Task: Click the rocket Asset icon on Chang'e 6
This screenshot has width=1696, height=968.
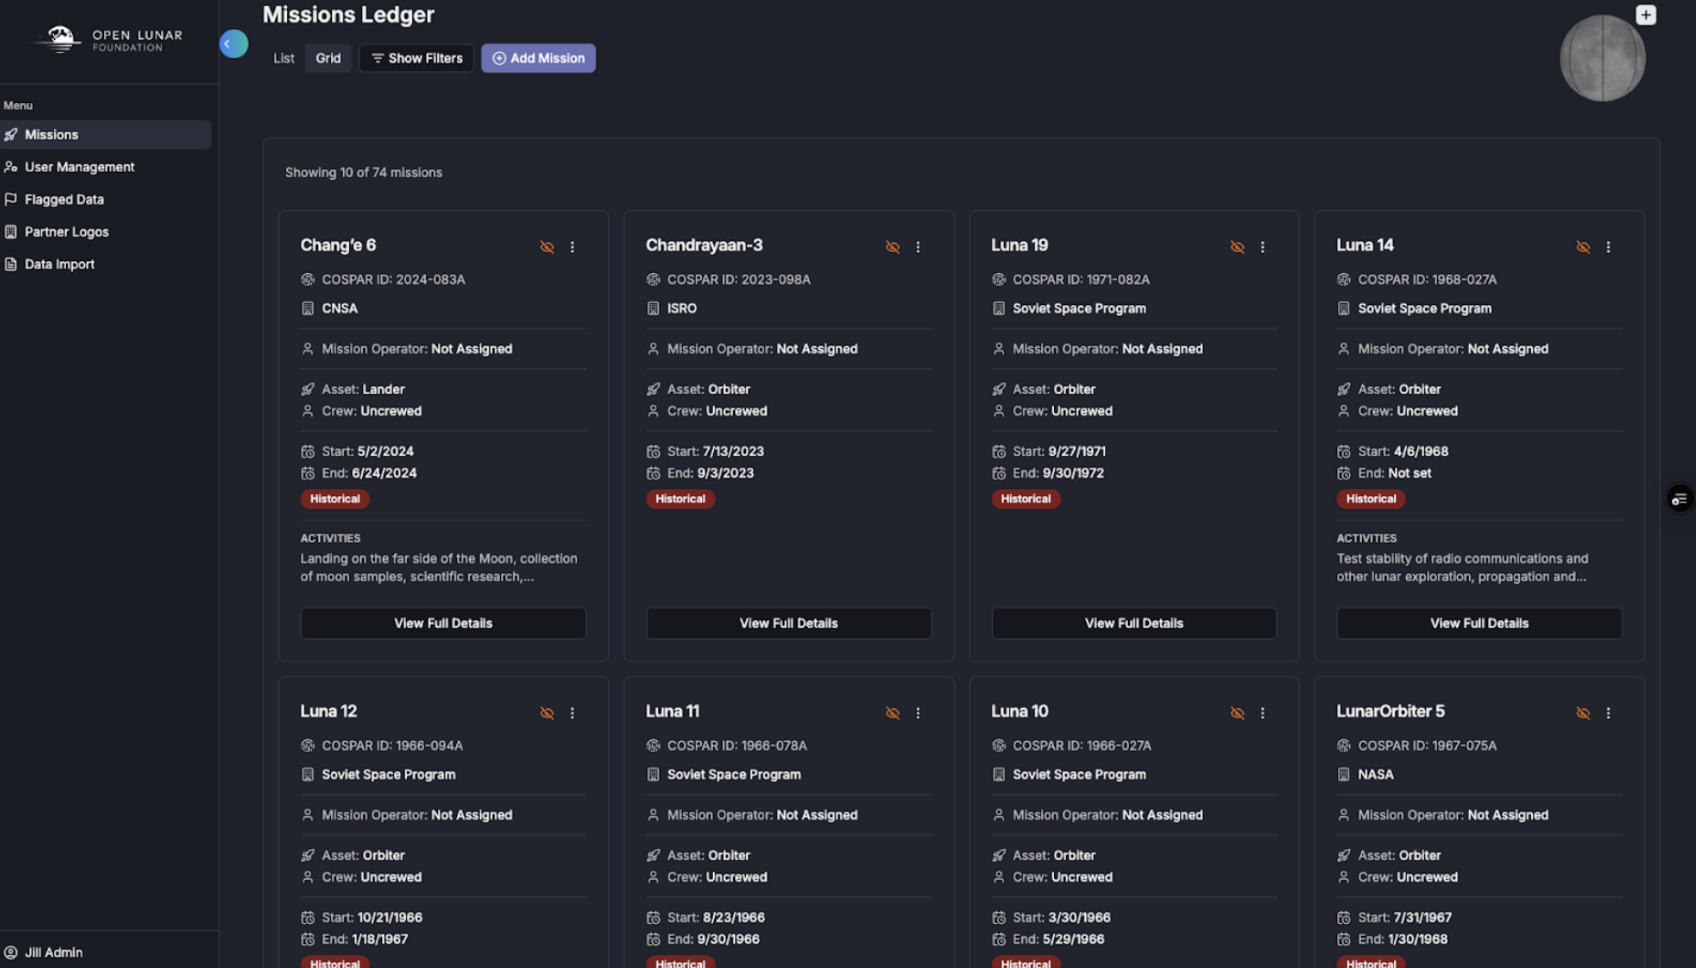Action: coord(308,389)
